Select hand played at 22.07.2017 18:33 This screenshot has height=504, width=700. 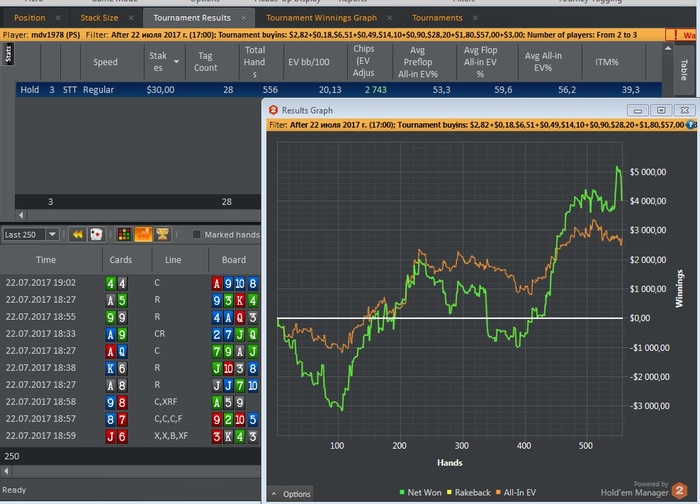click(x=130, y=334)
